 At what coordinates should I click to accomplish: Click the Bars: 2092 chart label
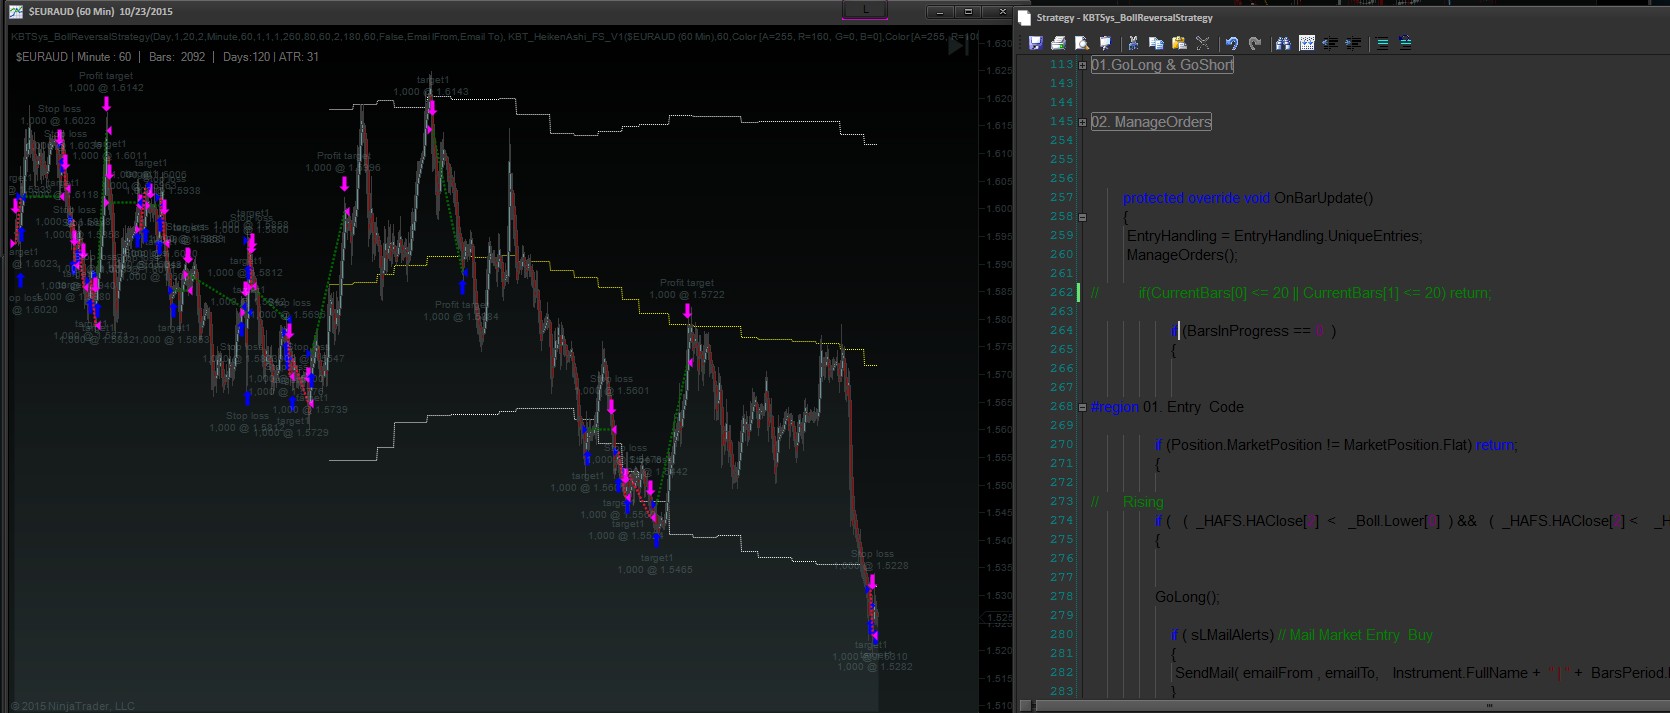coord(177,57)
